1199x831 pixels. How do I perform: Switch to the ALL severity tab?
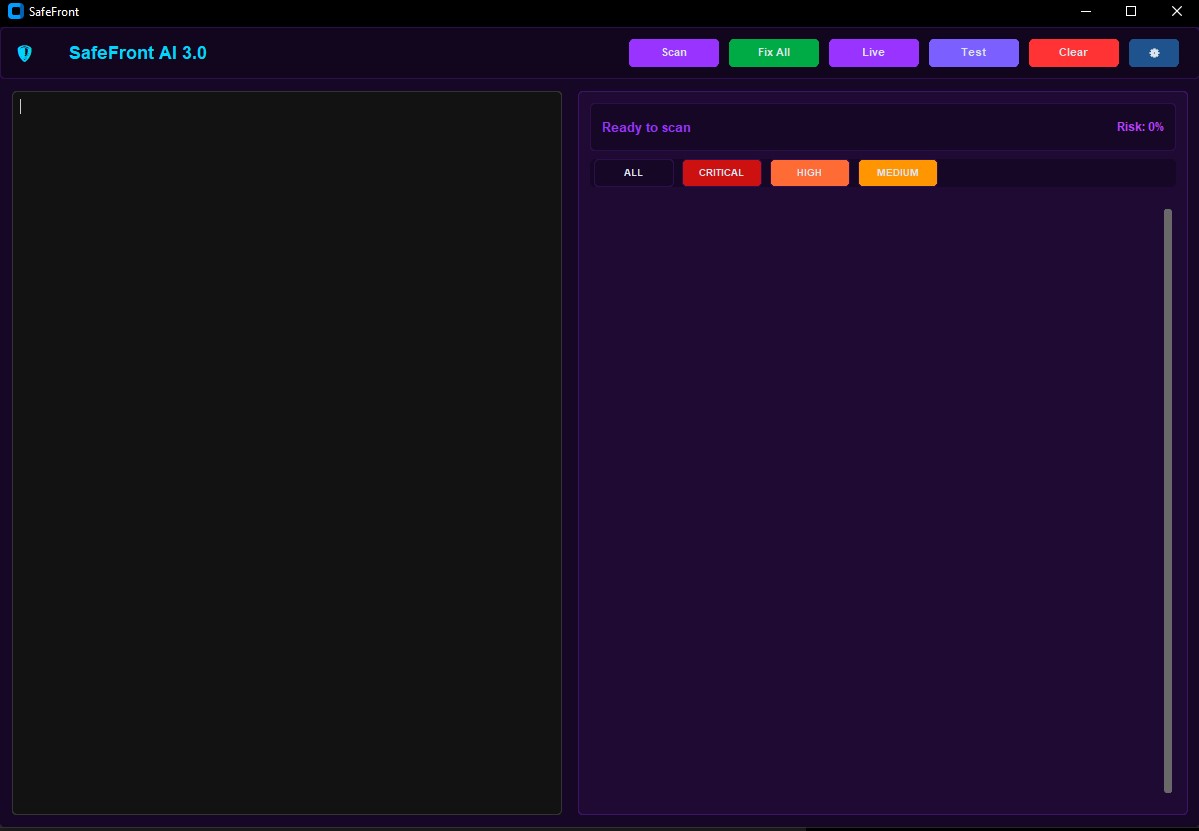click(x=632, y=172)
